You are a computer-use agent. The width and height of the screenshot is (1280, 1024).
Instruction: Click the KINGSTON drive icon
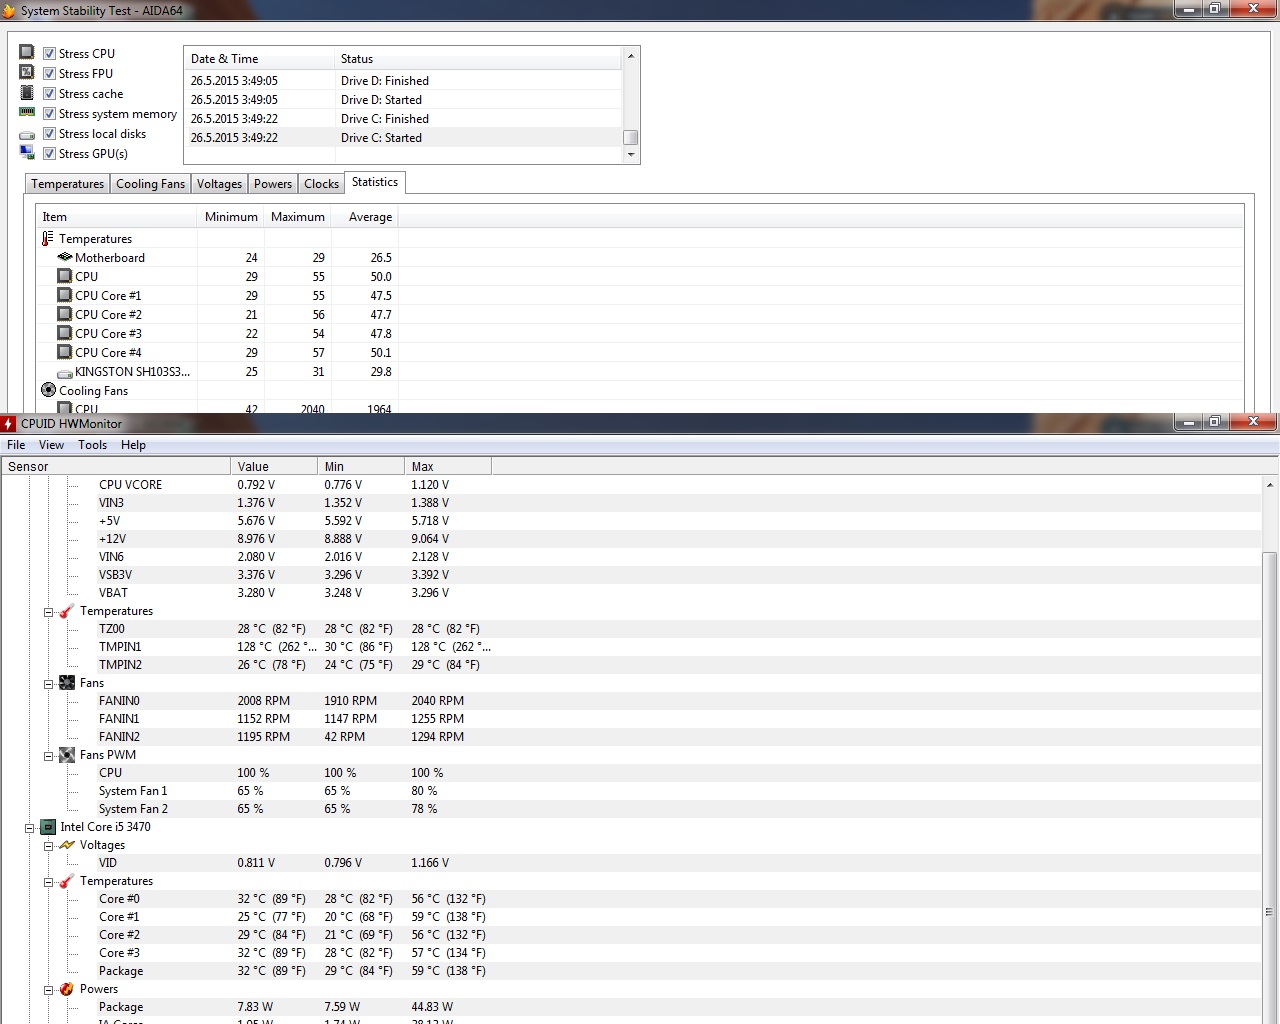click(65, 372)
